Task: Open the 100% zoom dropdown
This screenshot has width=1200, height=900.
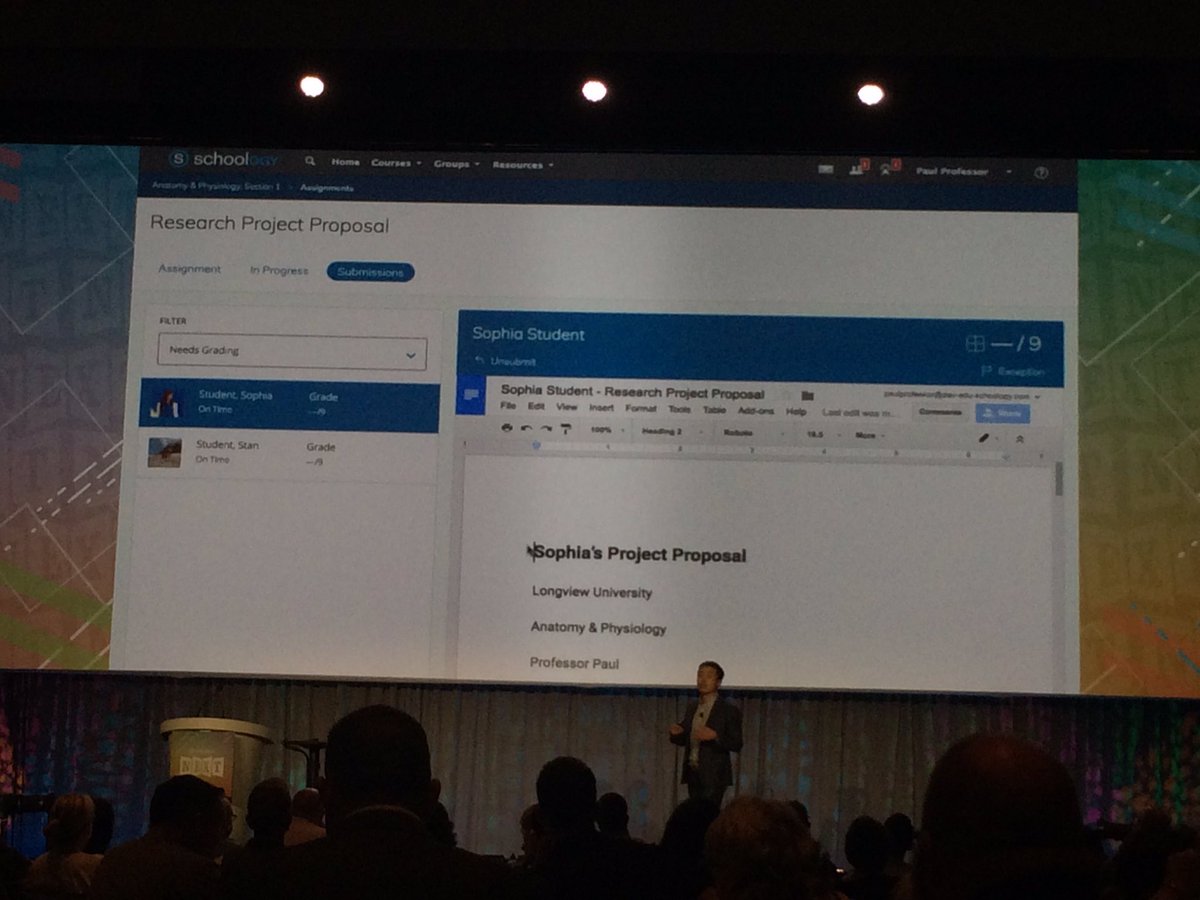Action: click(x=607, y=430)
